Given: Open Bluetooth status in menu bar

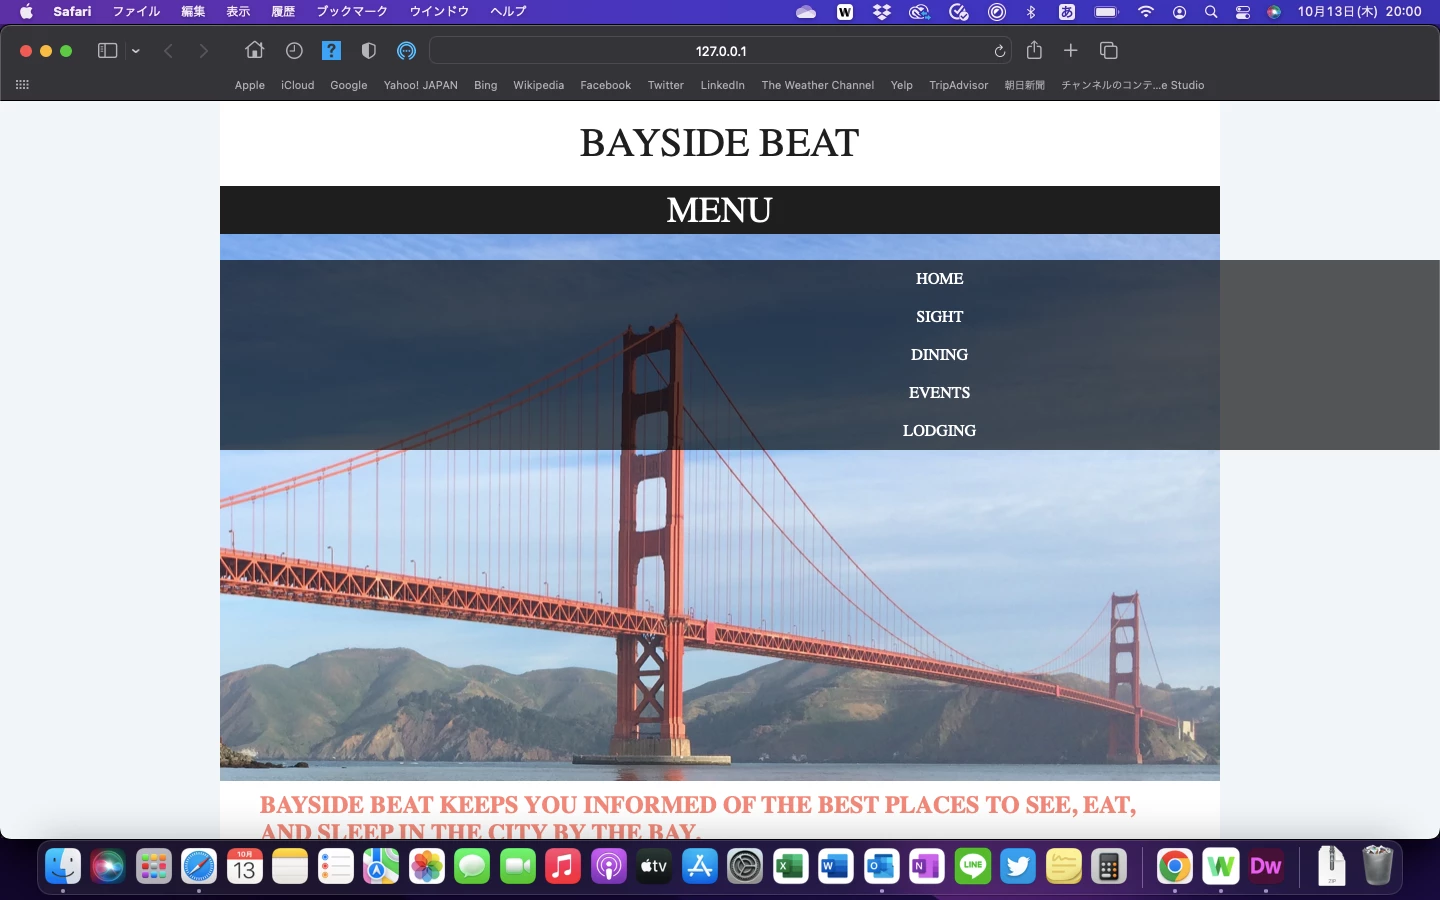Looking at the screenshot, I should pos(1031,12).
